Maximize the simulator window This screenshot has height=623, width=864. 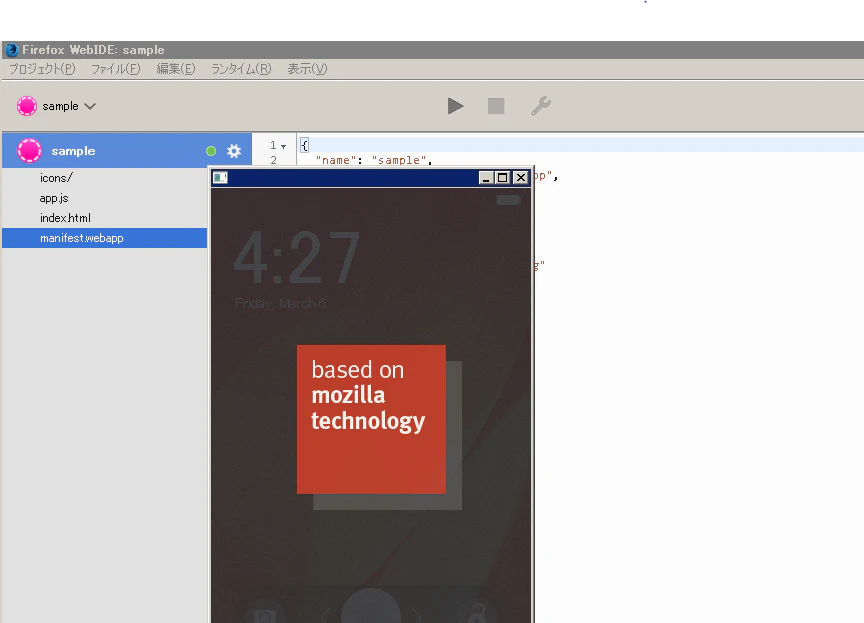coord(503,177)
